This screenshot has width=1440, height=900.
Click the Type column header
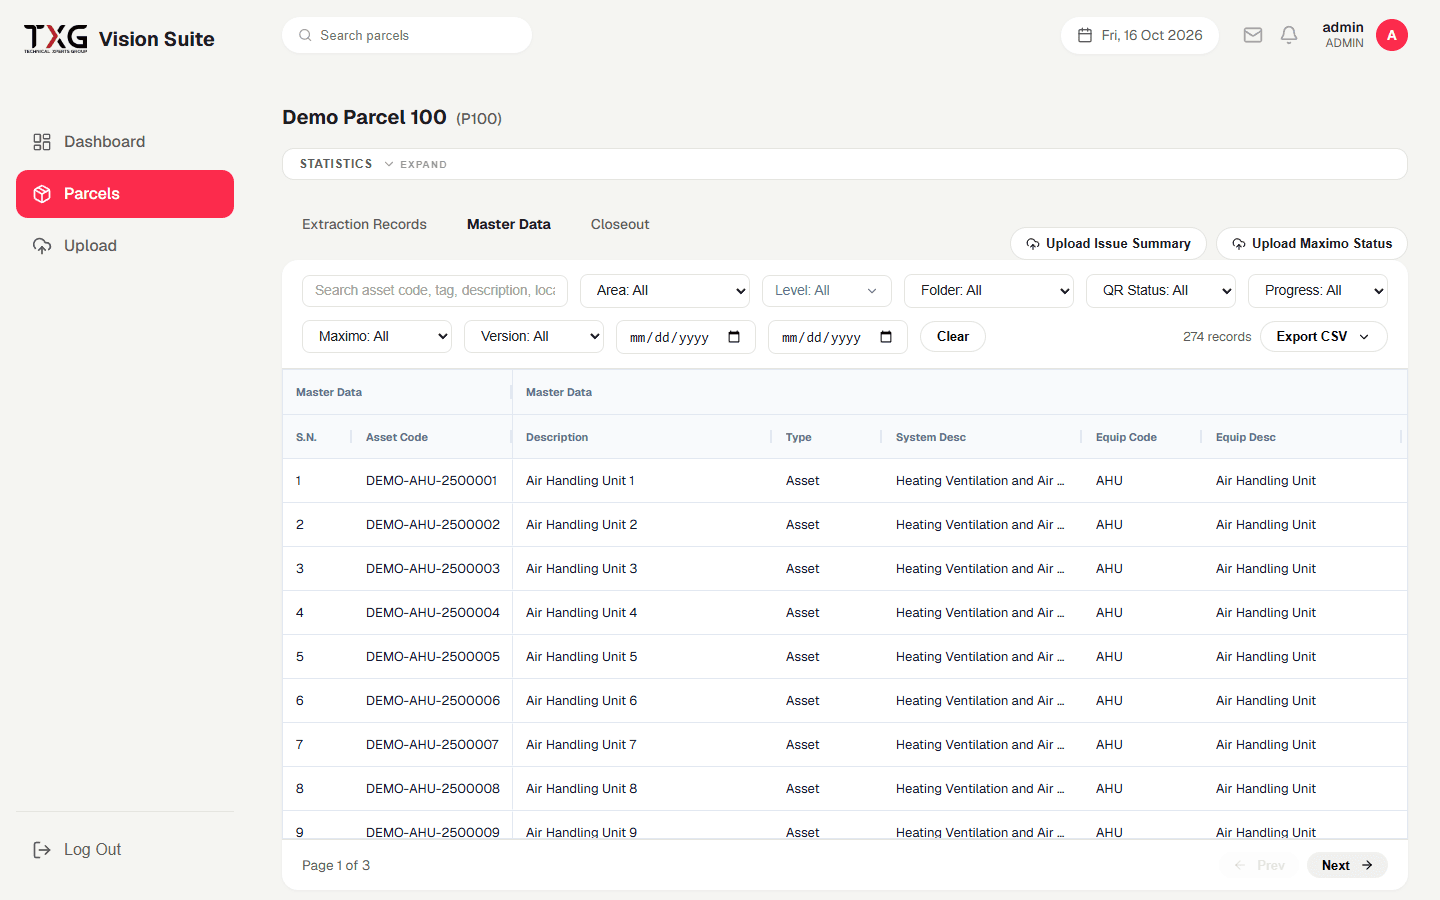799,437
